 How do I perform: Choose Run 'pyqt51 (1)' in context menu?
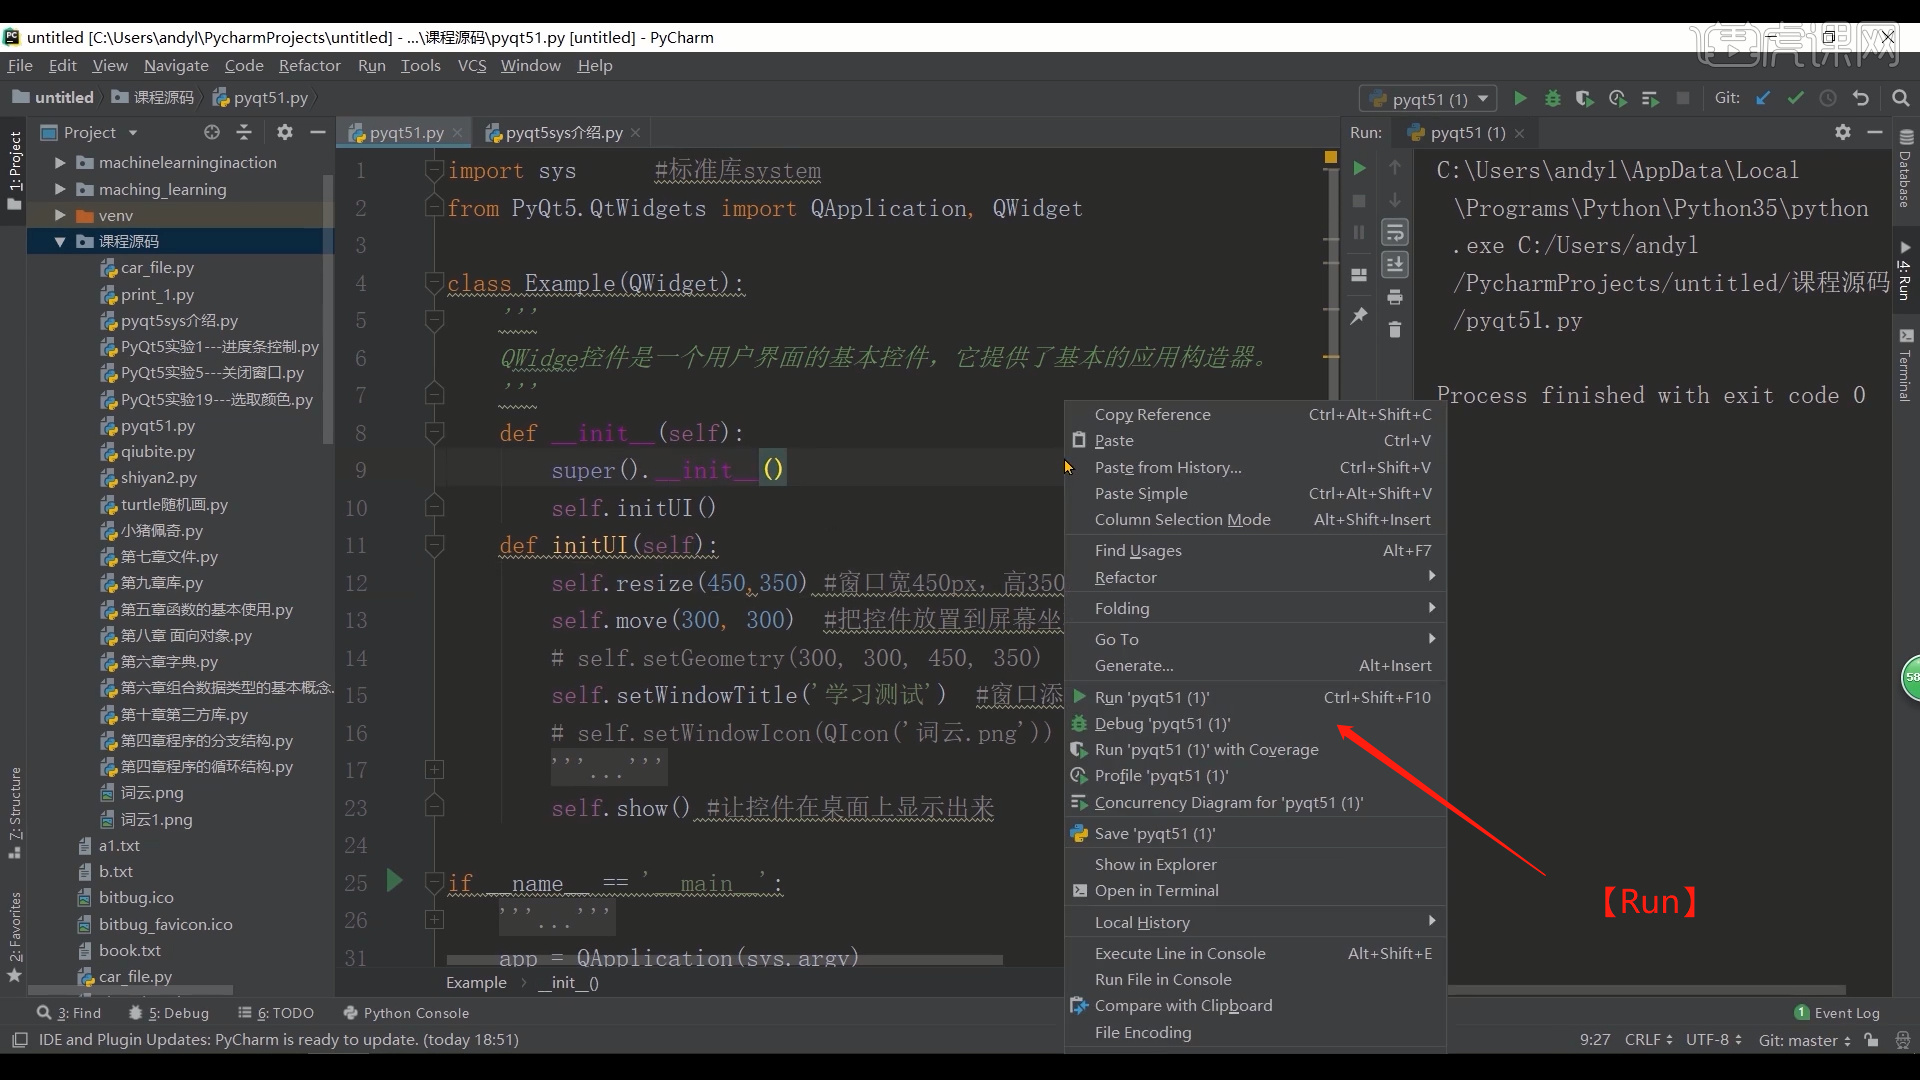1255,697
